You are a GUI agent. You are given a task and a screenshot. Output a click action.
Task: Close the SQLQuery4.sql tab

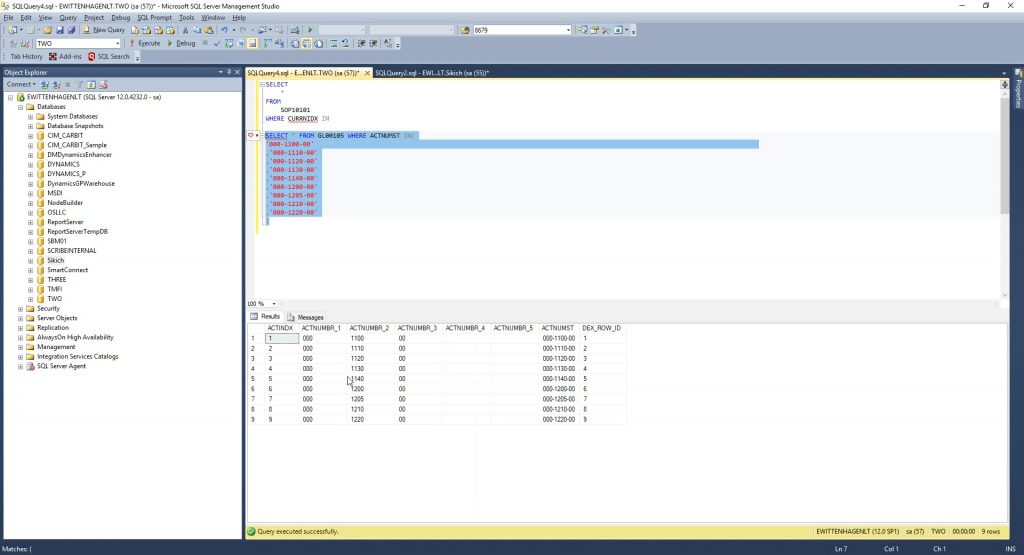(367, 73)
